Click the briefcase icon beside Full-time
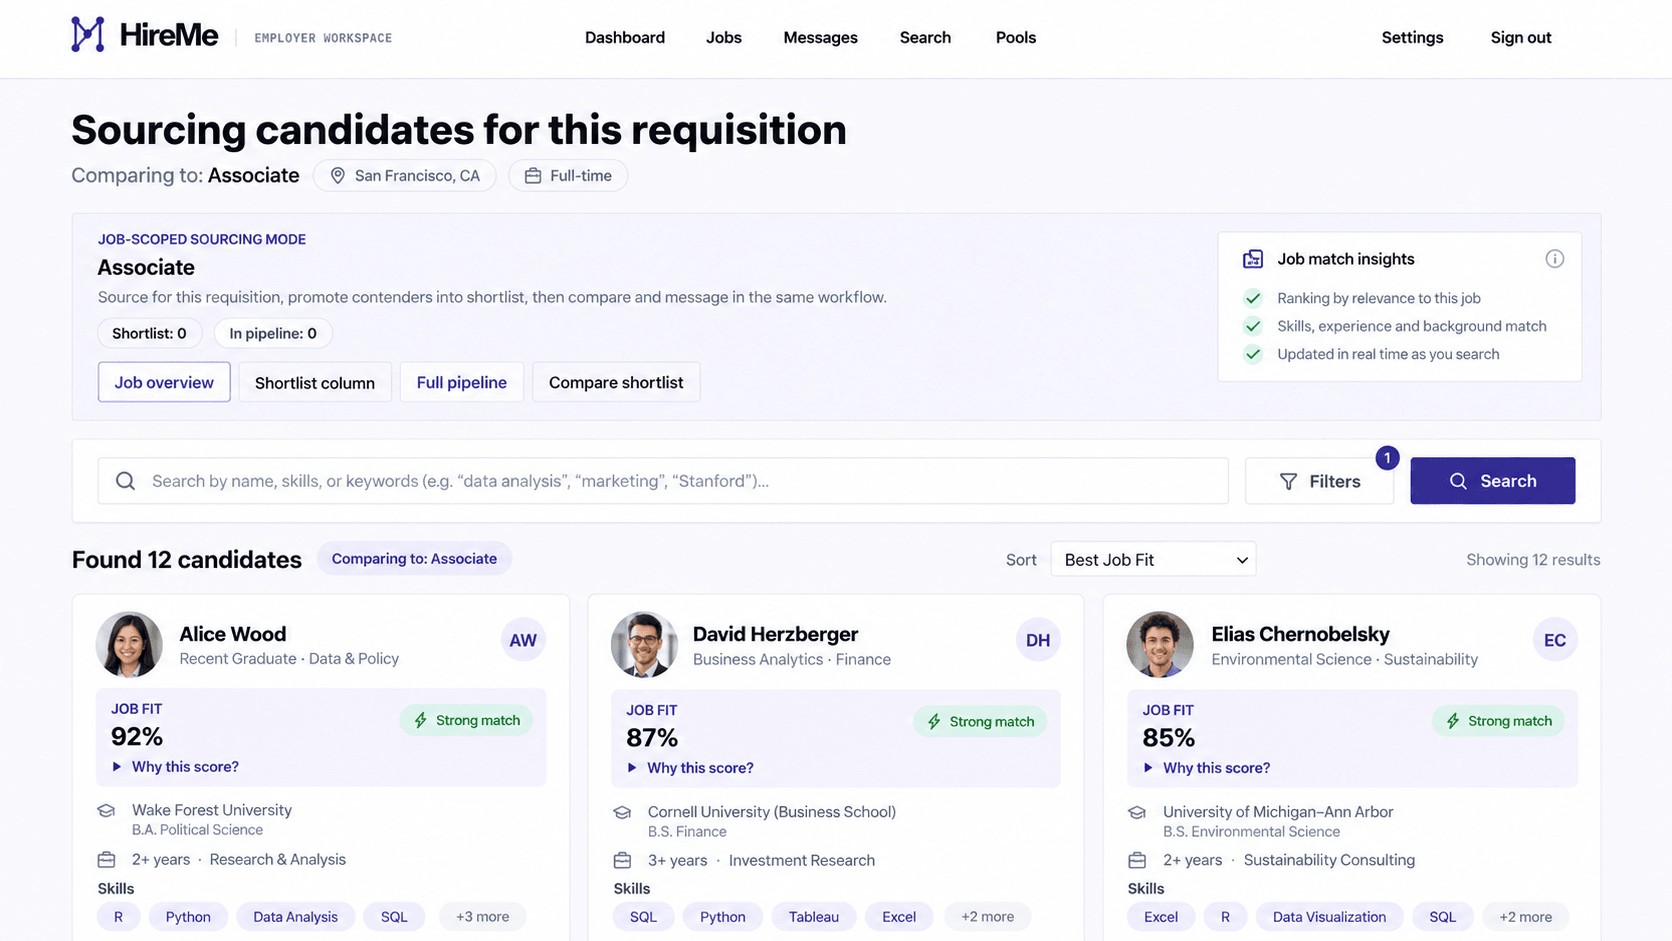Screen dimensions: 1672x941 click(x=533, y=176)
